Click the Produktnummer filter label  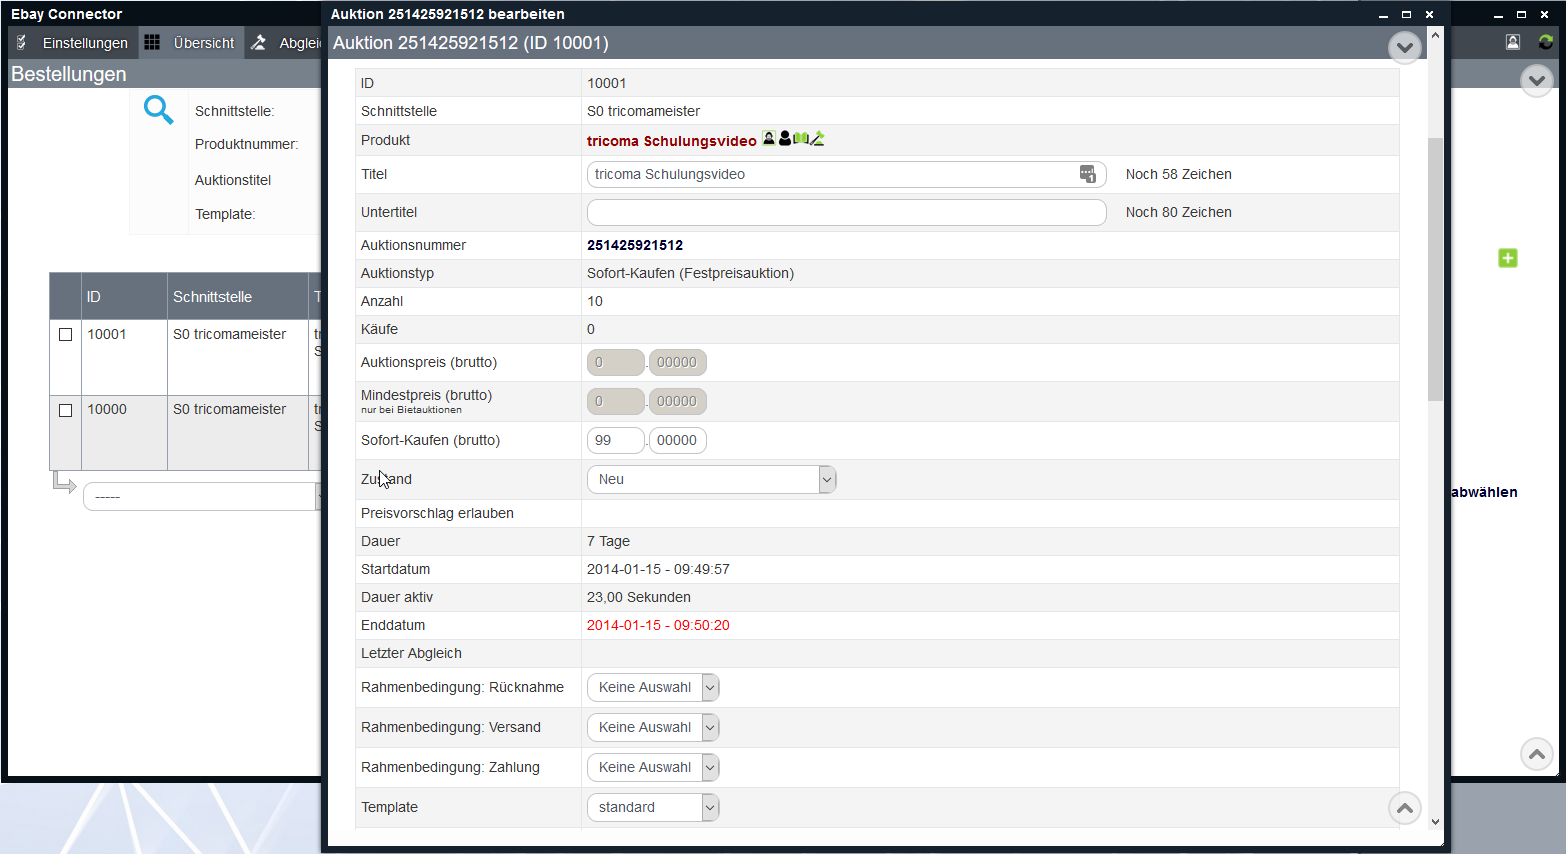[x=246, y=144]
